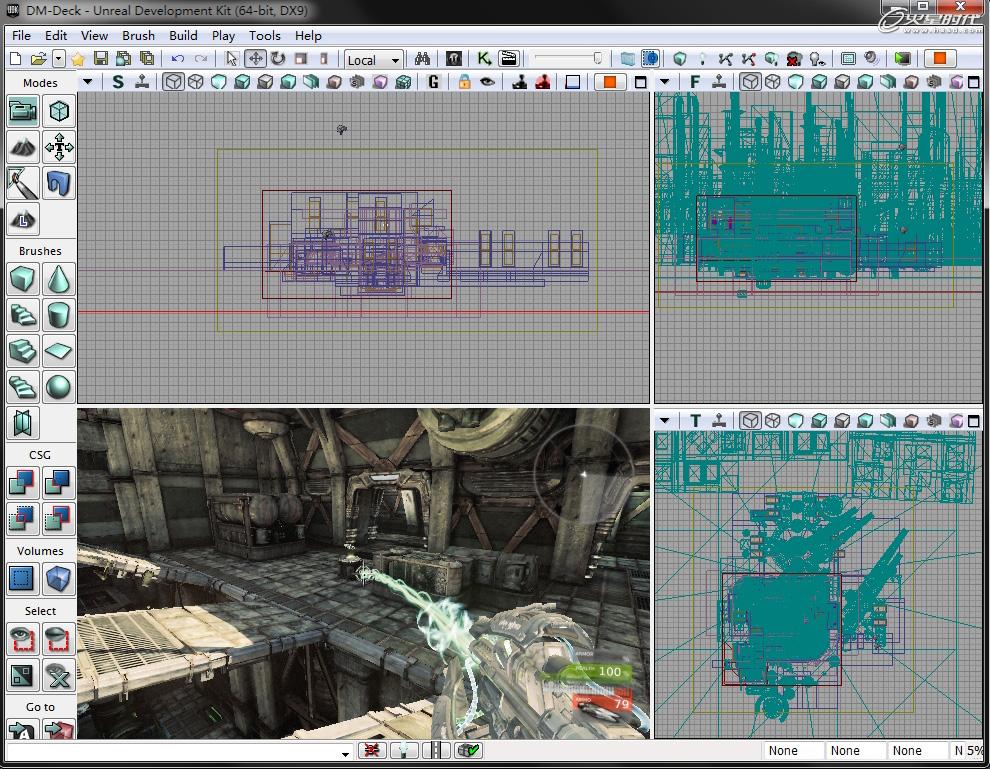990x769 pixels.
Task: Set builder brush to Curved Staircase
Action: pyautogui.click(x=23, y=315)
